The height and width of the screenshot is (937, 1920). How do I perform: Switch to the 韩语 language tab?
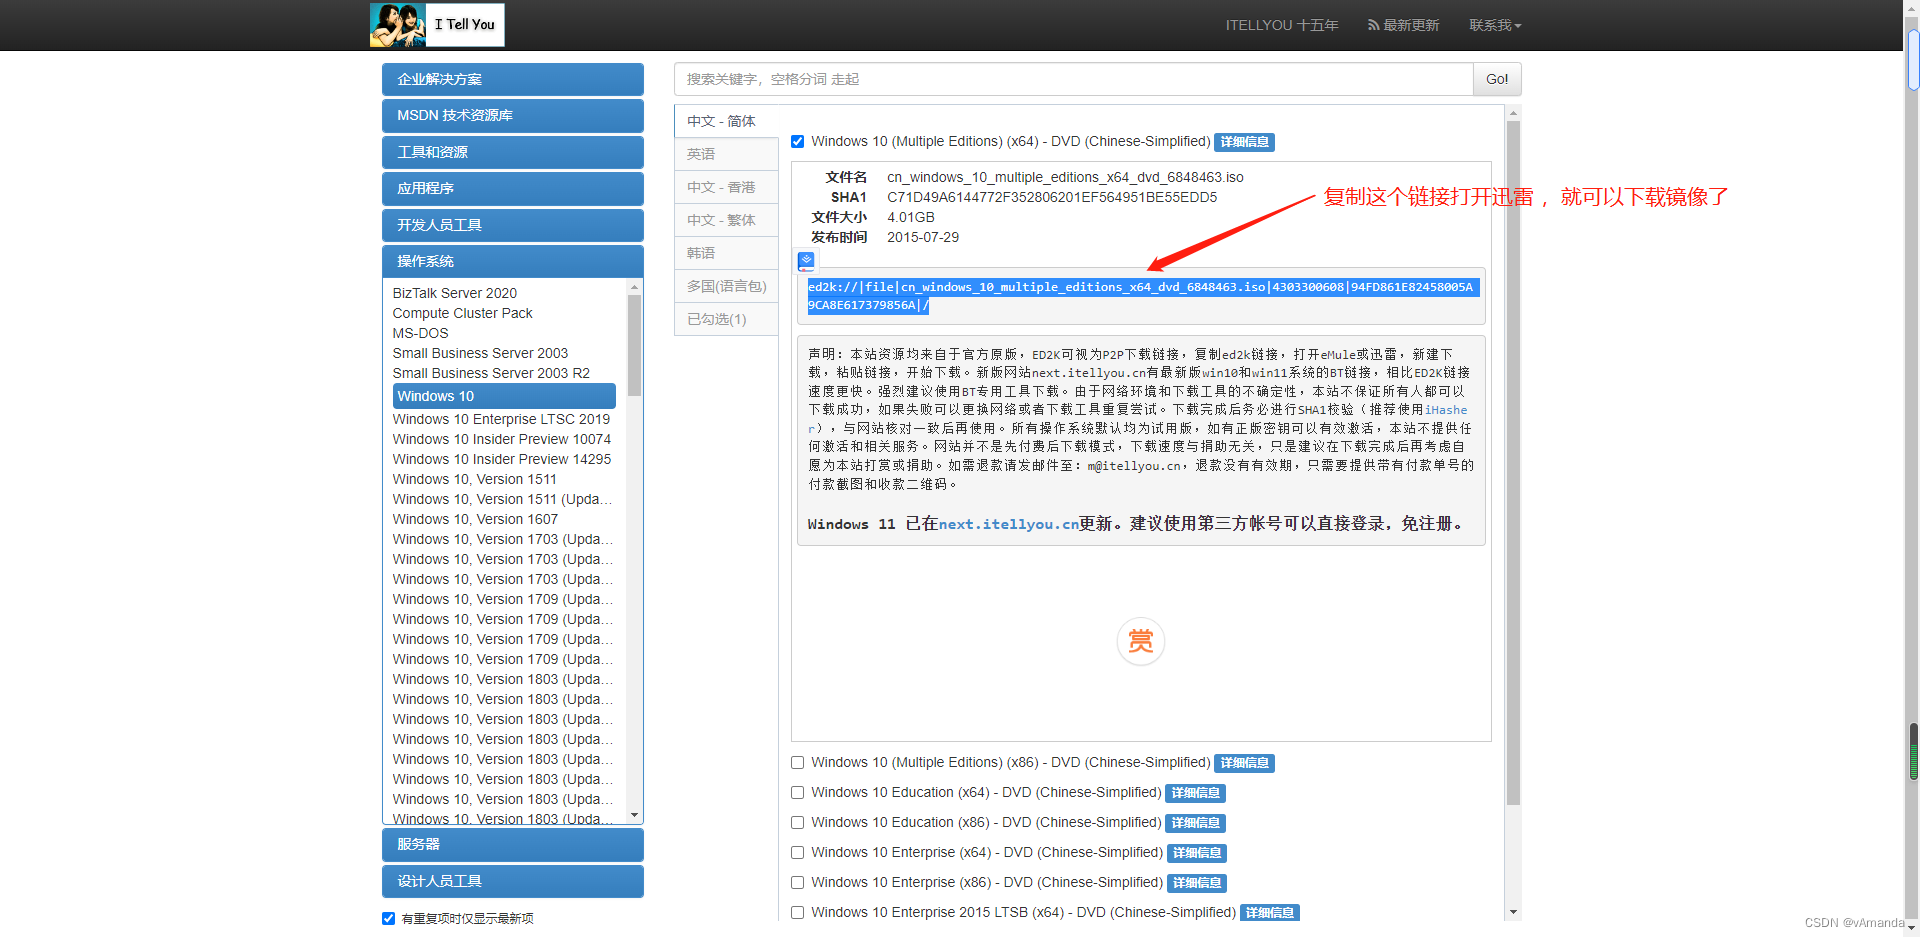tap(726, 253)
